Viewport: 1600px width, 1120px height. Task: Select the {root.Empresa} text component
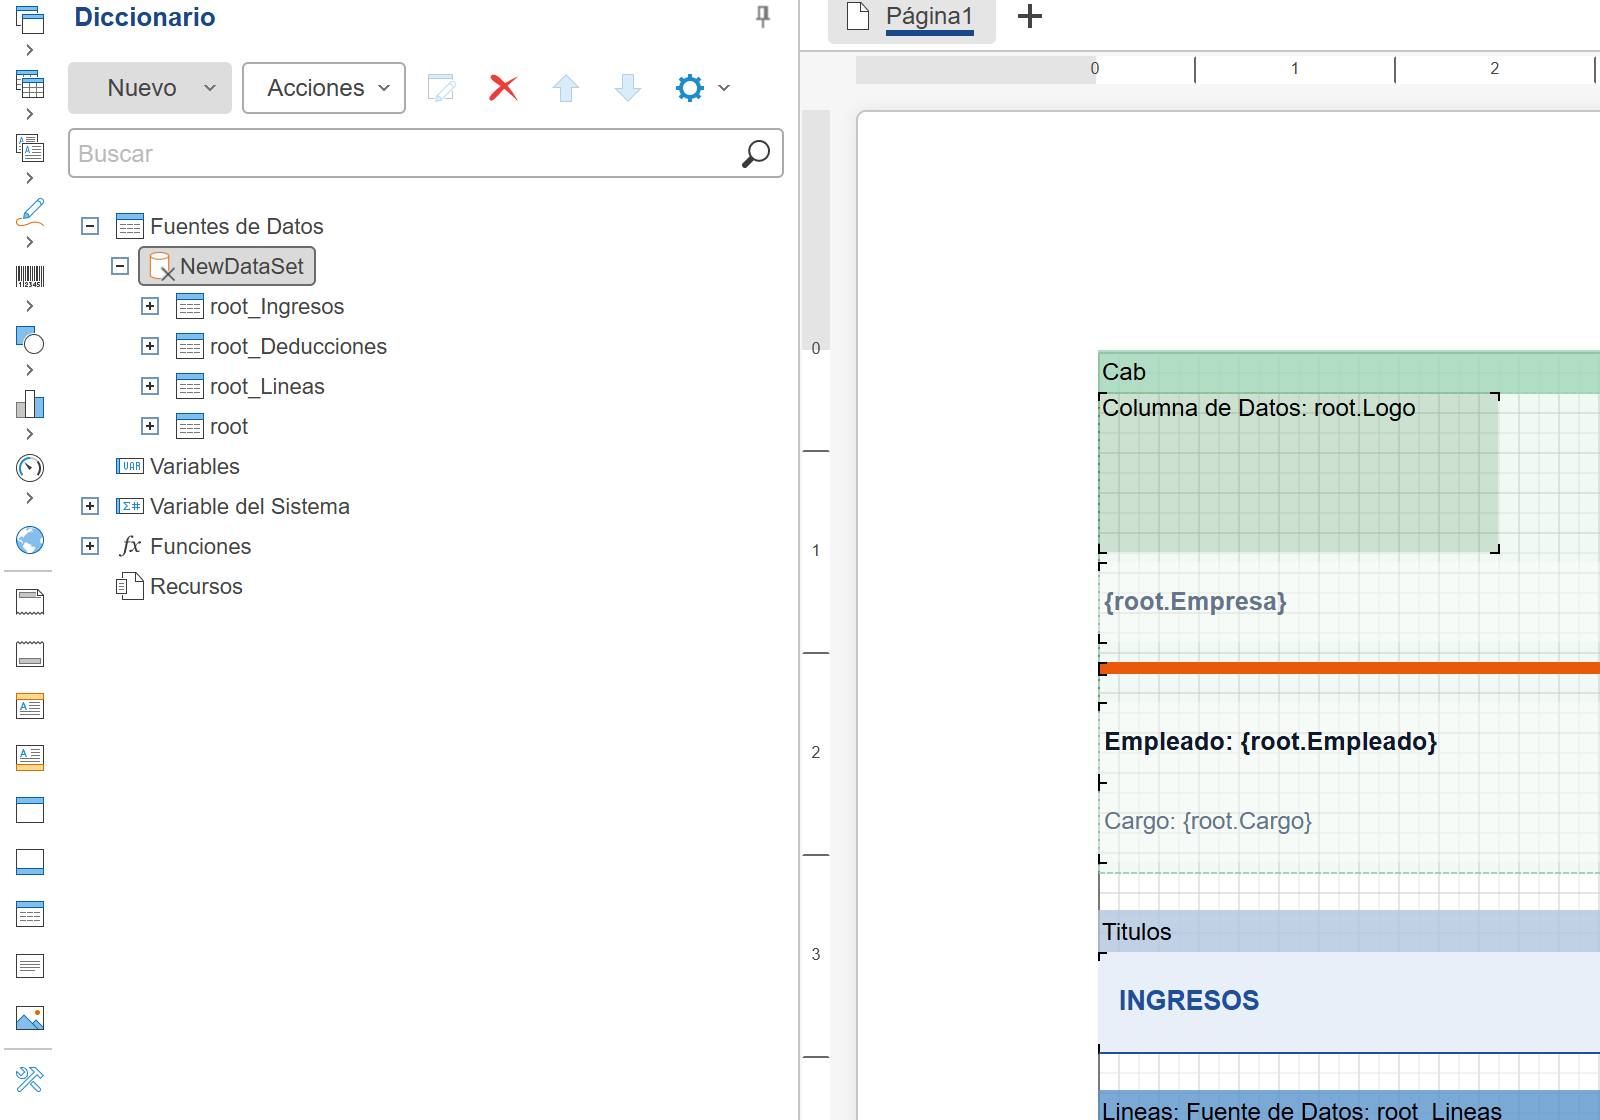[1195, 601]
